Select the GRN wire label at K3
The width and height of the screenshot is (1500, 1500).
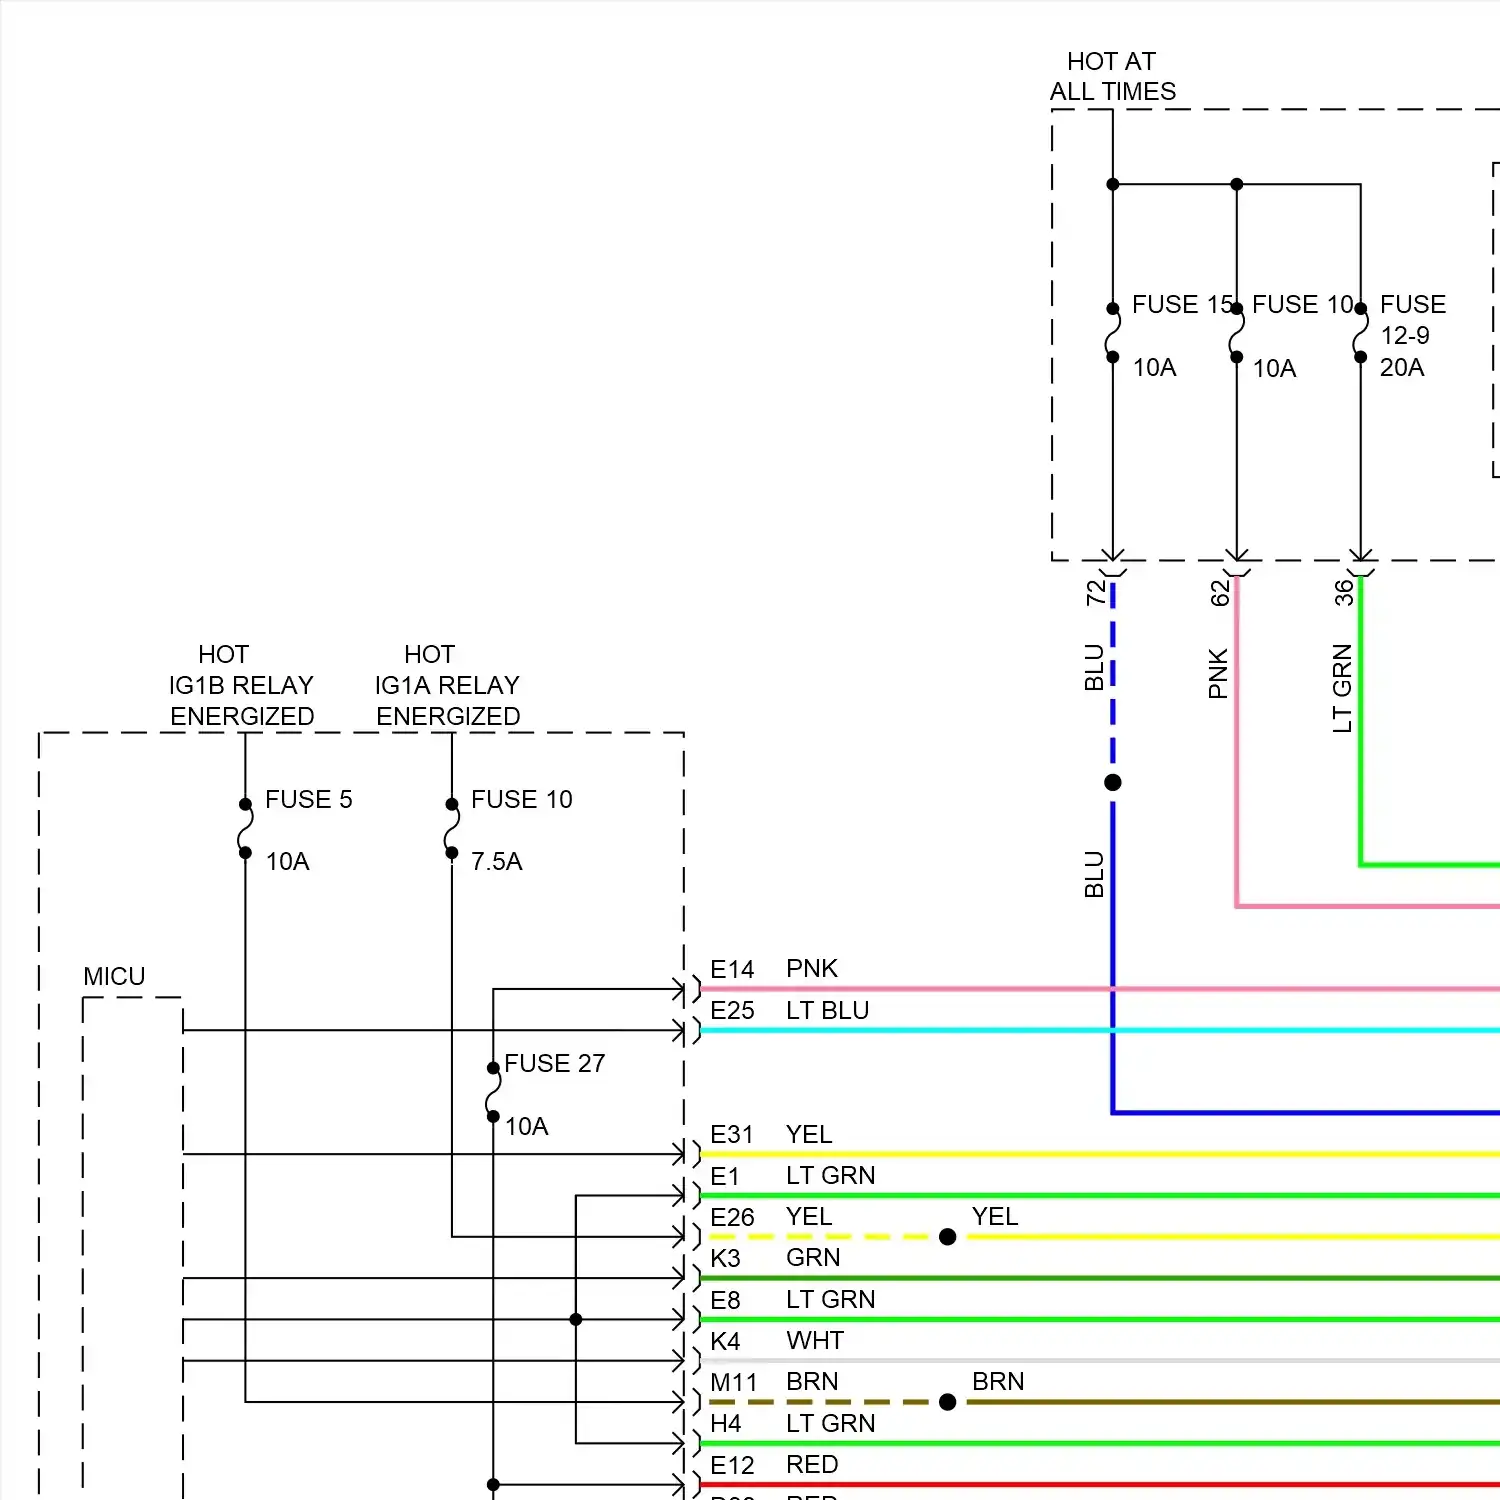[x=813, y=1258]
